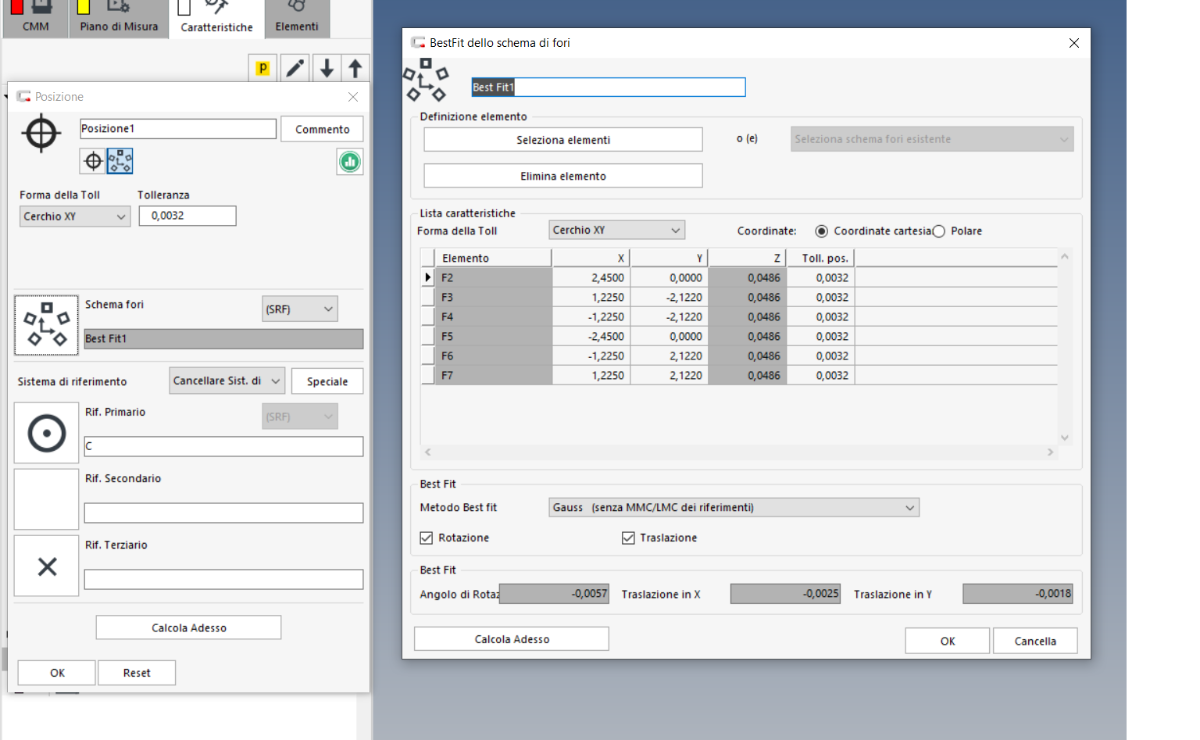This screenshot has height=740, width=1200.
Task: Click the move up arrow icon
Action: click(355, 68)
